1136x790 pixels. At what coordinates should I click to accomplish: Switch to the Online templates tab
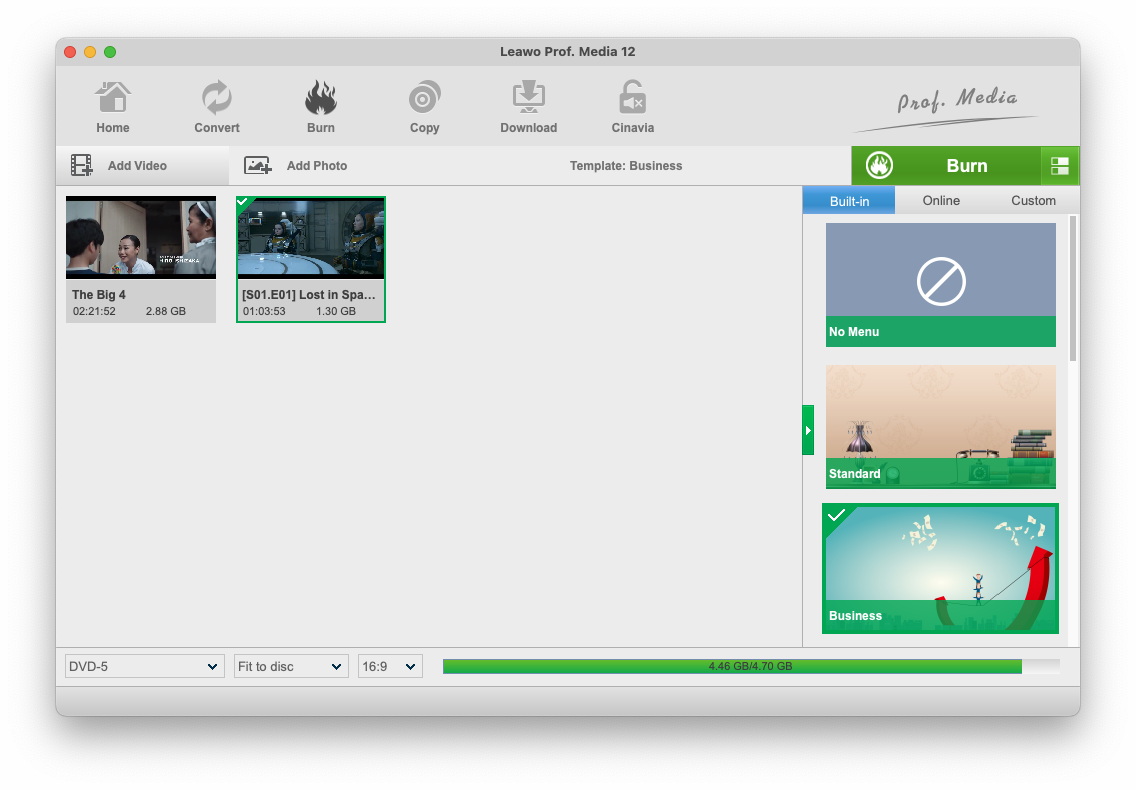tap(941, 201)
